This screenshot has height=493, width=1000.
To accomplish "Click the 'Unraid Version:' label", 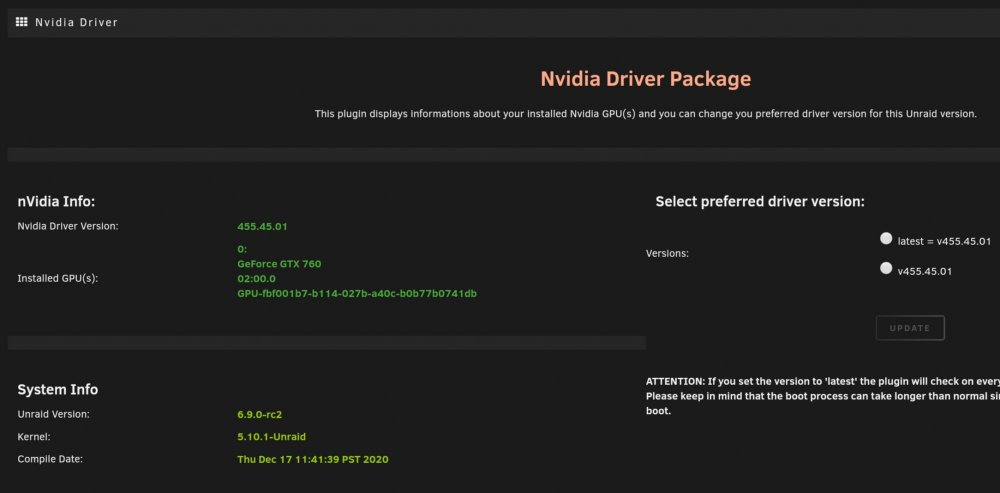I will click(x=54, y=414).
